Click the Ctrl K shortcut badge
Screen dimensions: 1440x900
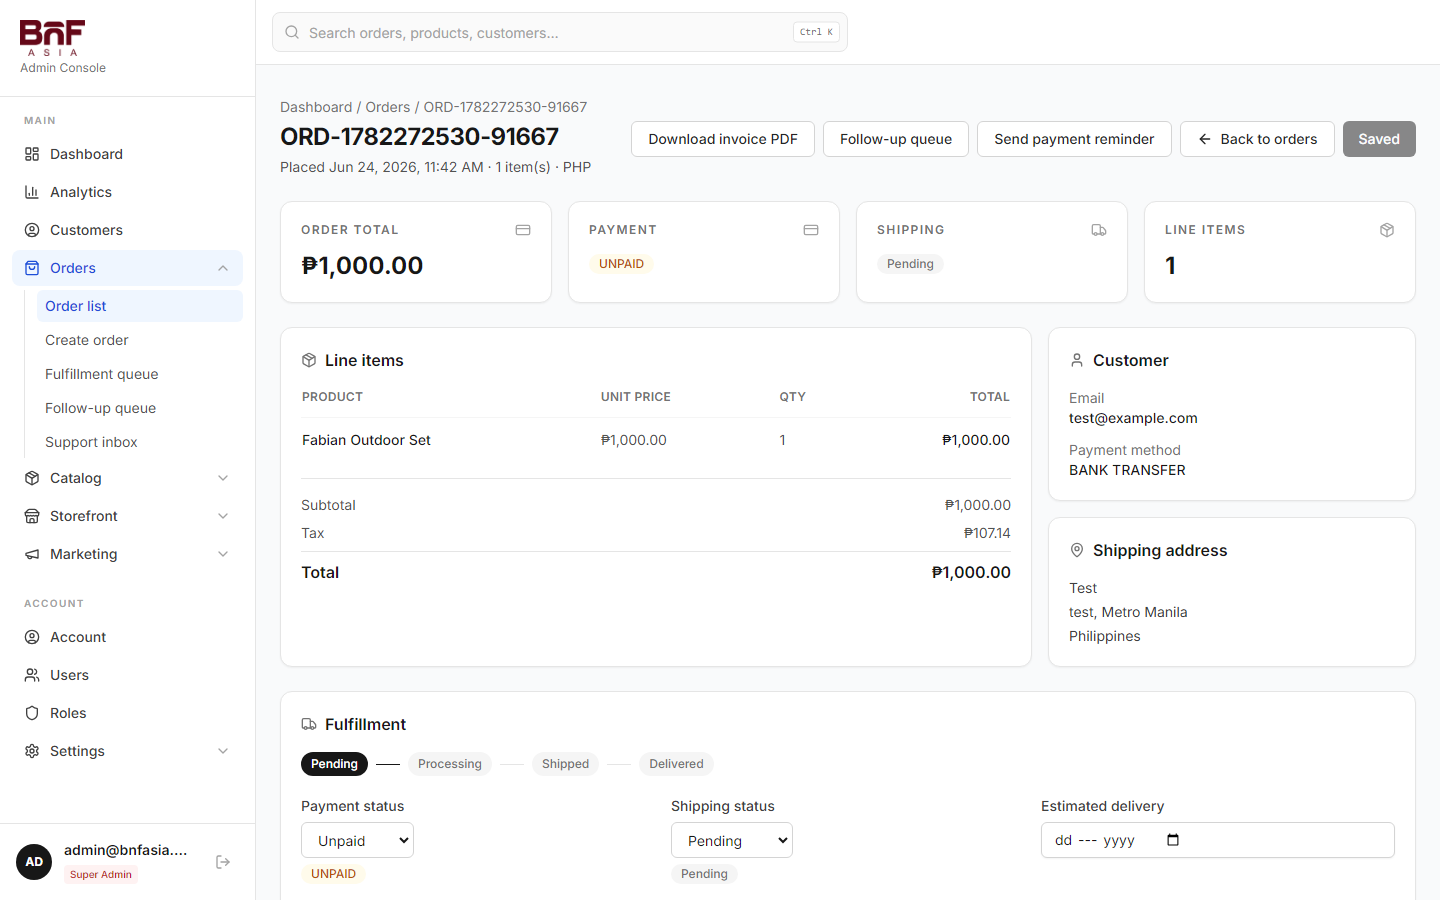(816, 32)
